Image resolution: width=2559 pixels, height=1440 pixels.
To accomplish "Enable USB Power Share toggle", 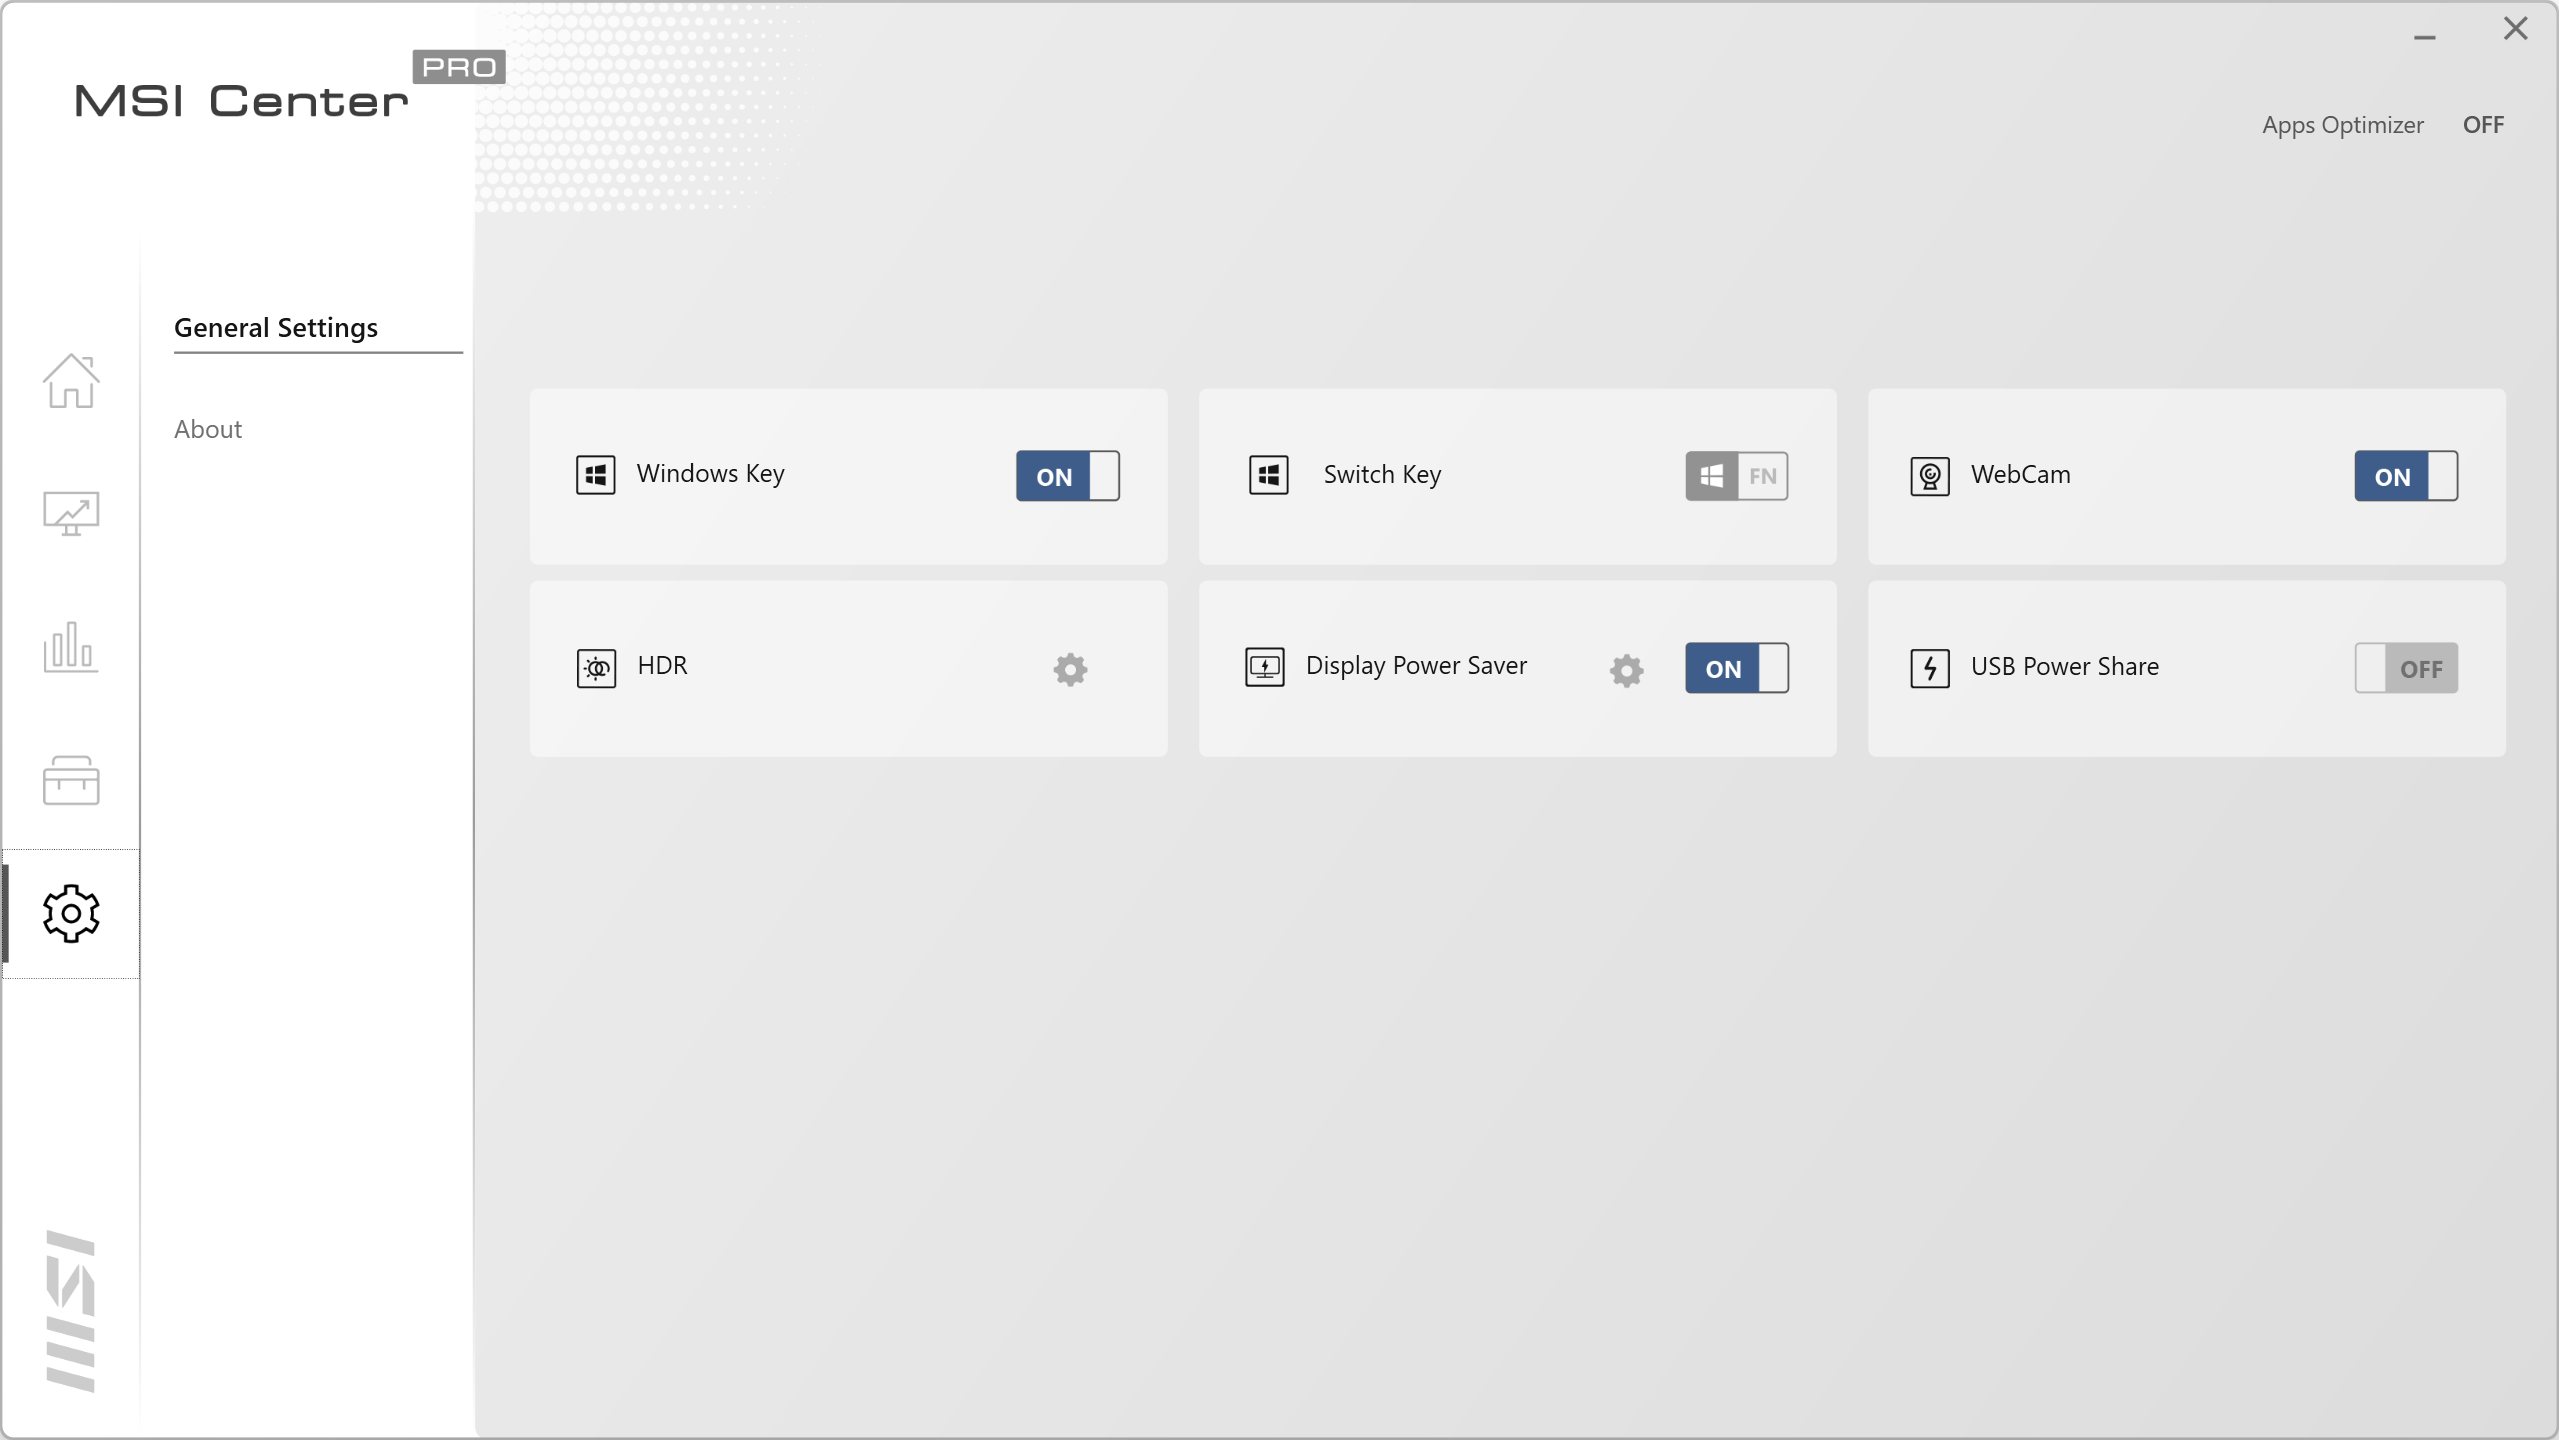I will [x=2405, y=668].
